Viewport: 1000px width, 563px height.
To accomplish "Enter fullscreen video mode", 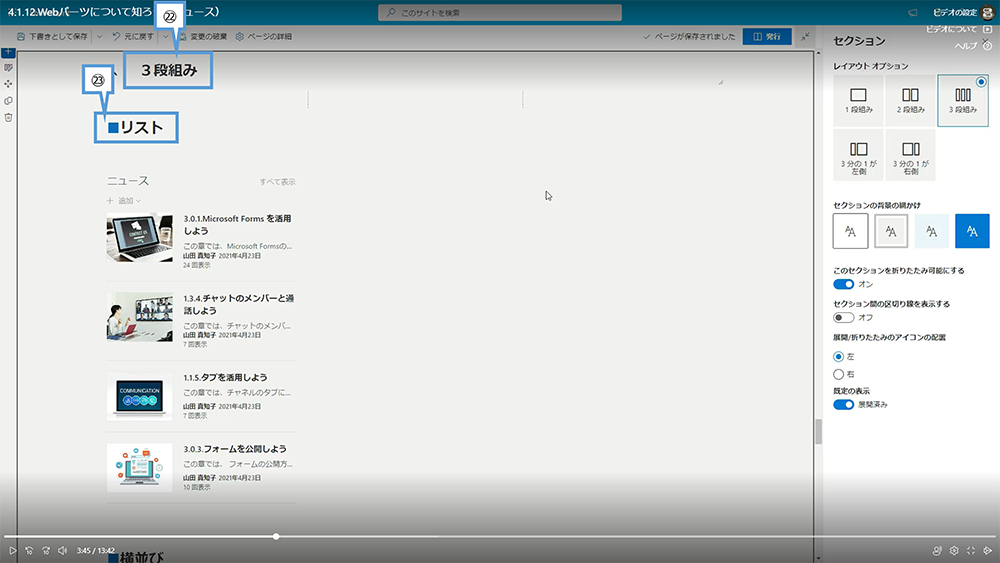I will [971, 550].
